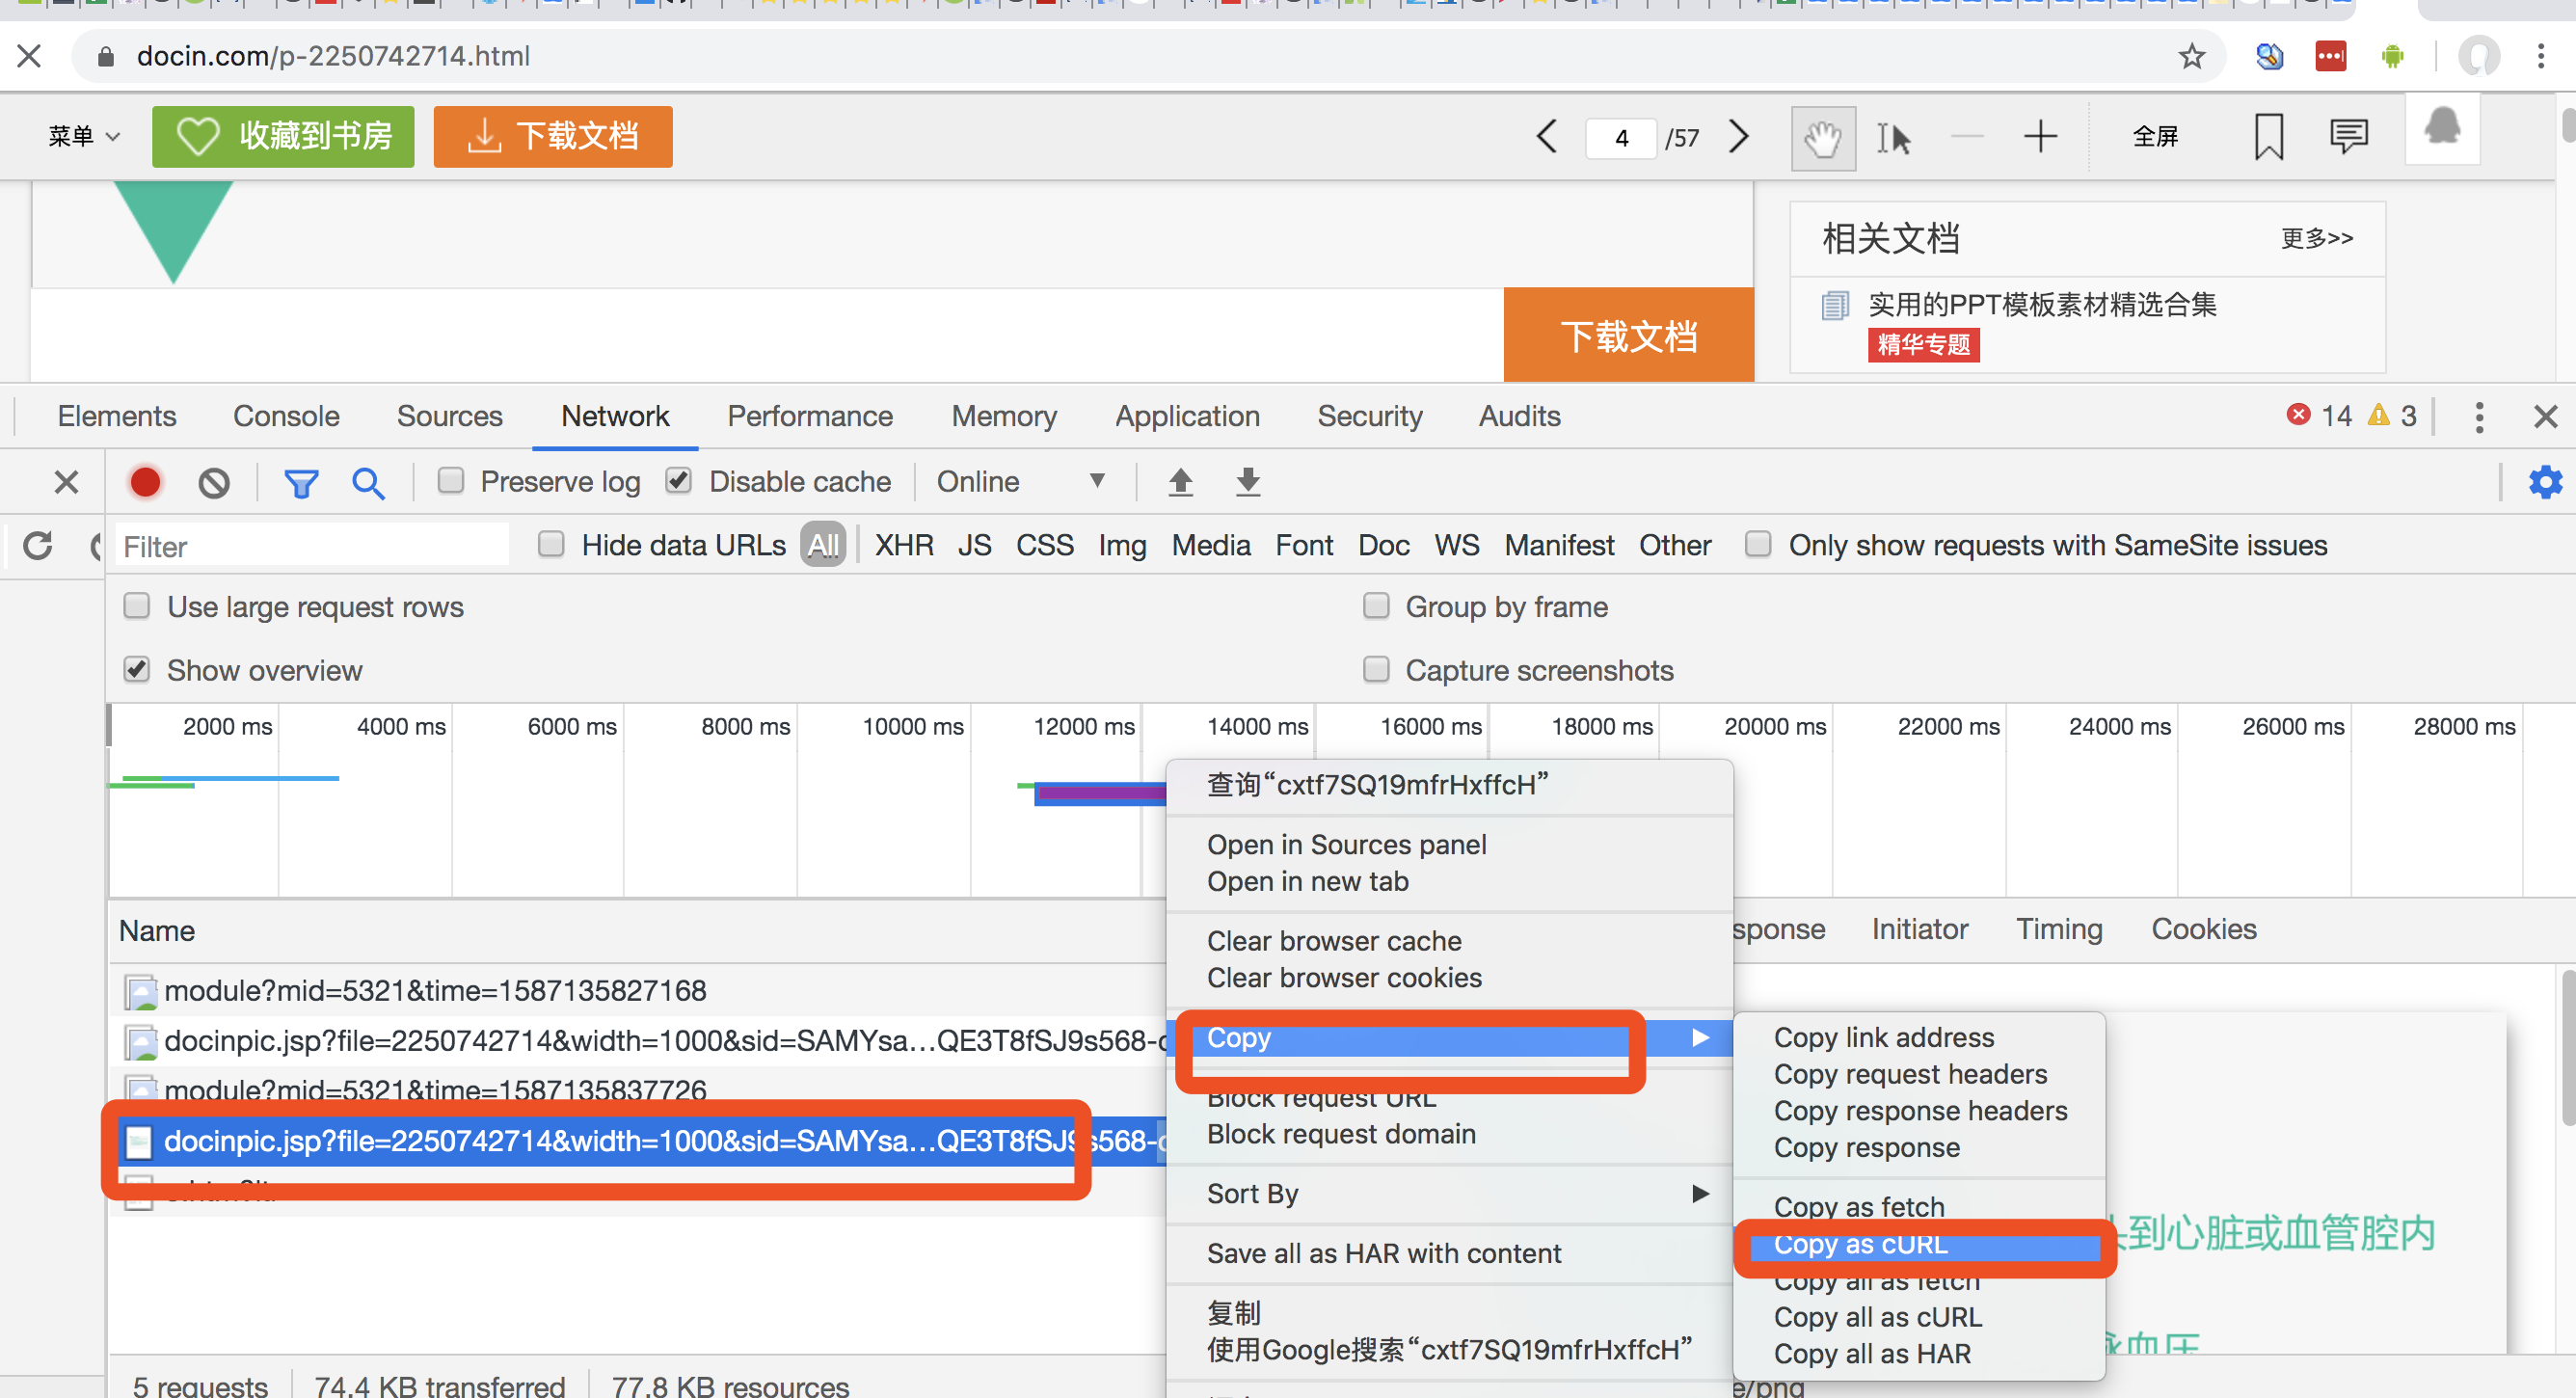
Task: Expand the 菜单 dropdown menu
Action: pyautogui.click(x=84, y=136)
